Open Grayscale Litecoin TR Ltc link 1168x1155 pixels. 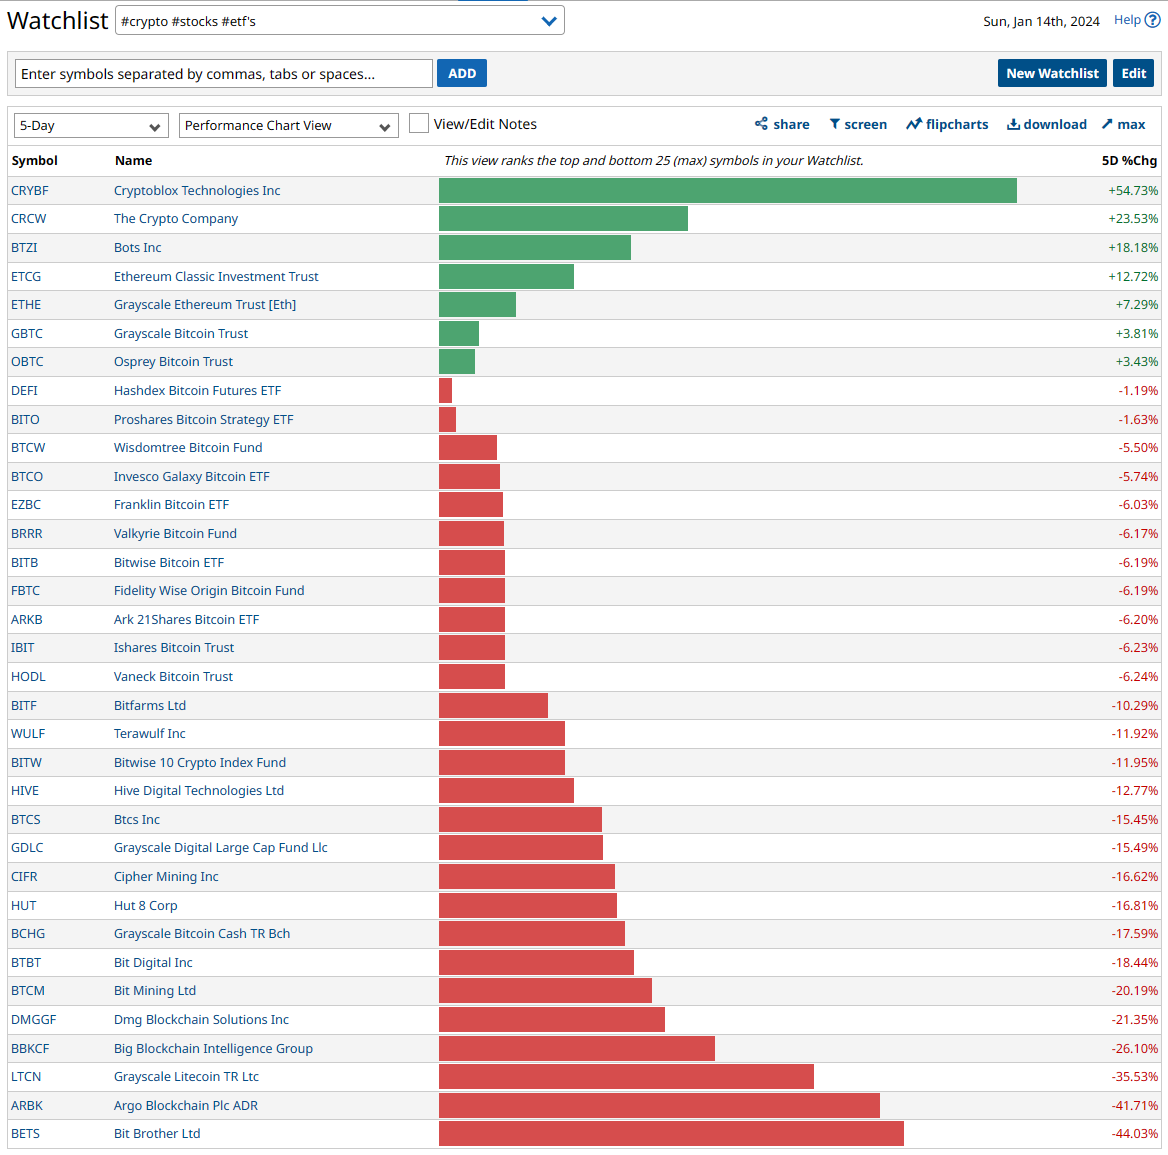[x=186, y=1077]
